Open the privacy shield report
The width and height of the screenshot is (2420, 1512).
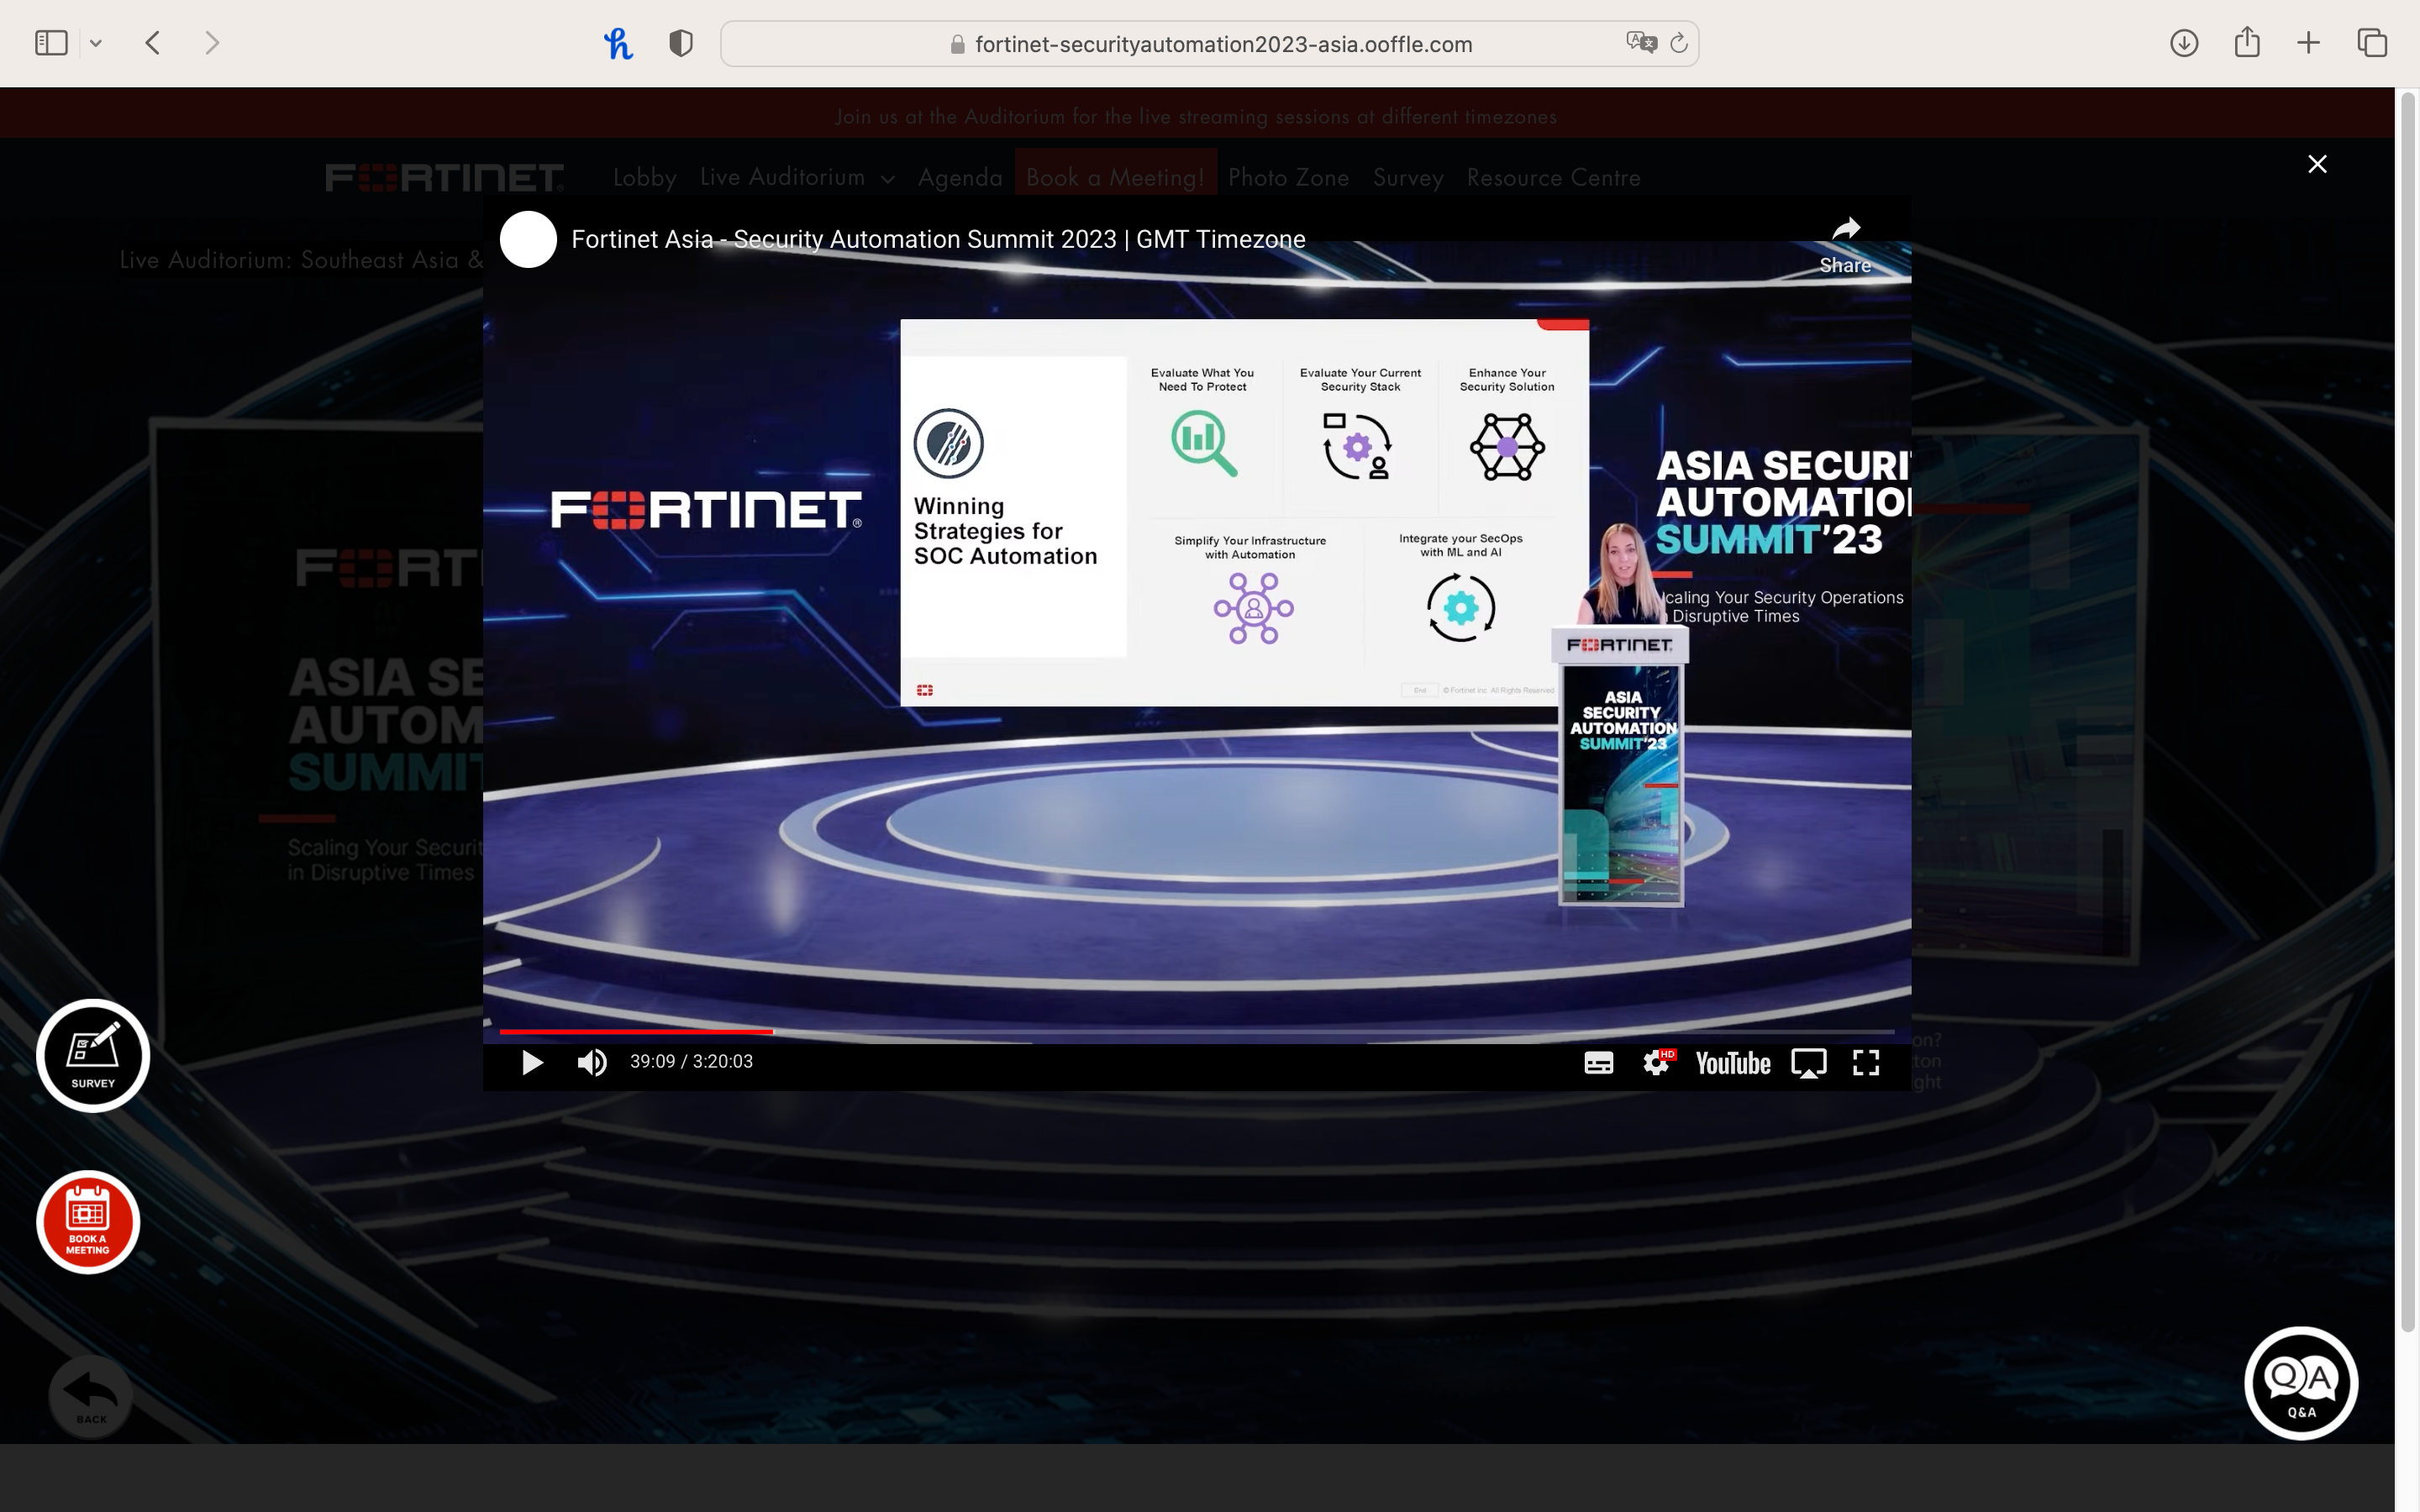coord(681,43)
